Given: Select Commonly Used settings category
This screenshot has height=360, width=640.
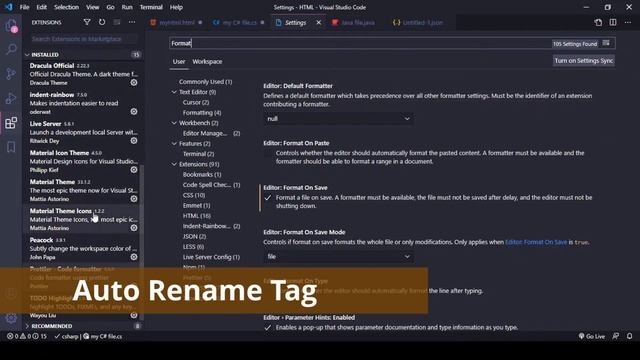Looking at the screenshot, I should 205,82.
